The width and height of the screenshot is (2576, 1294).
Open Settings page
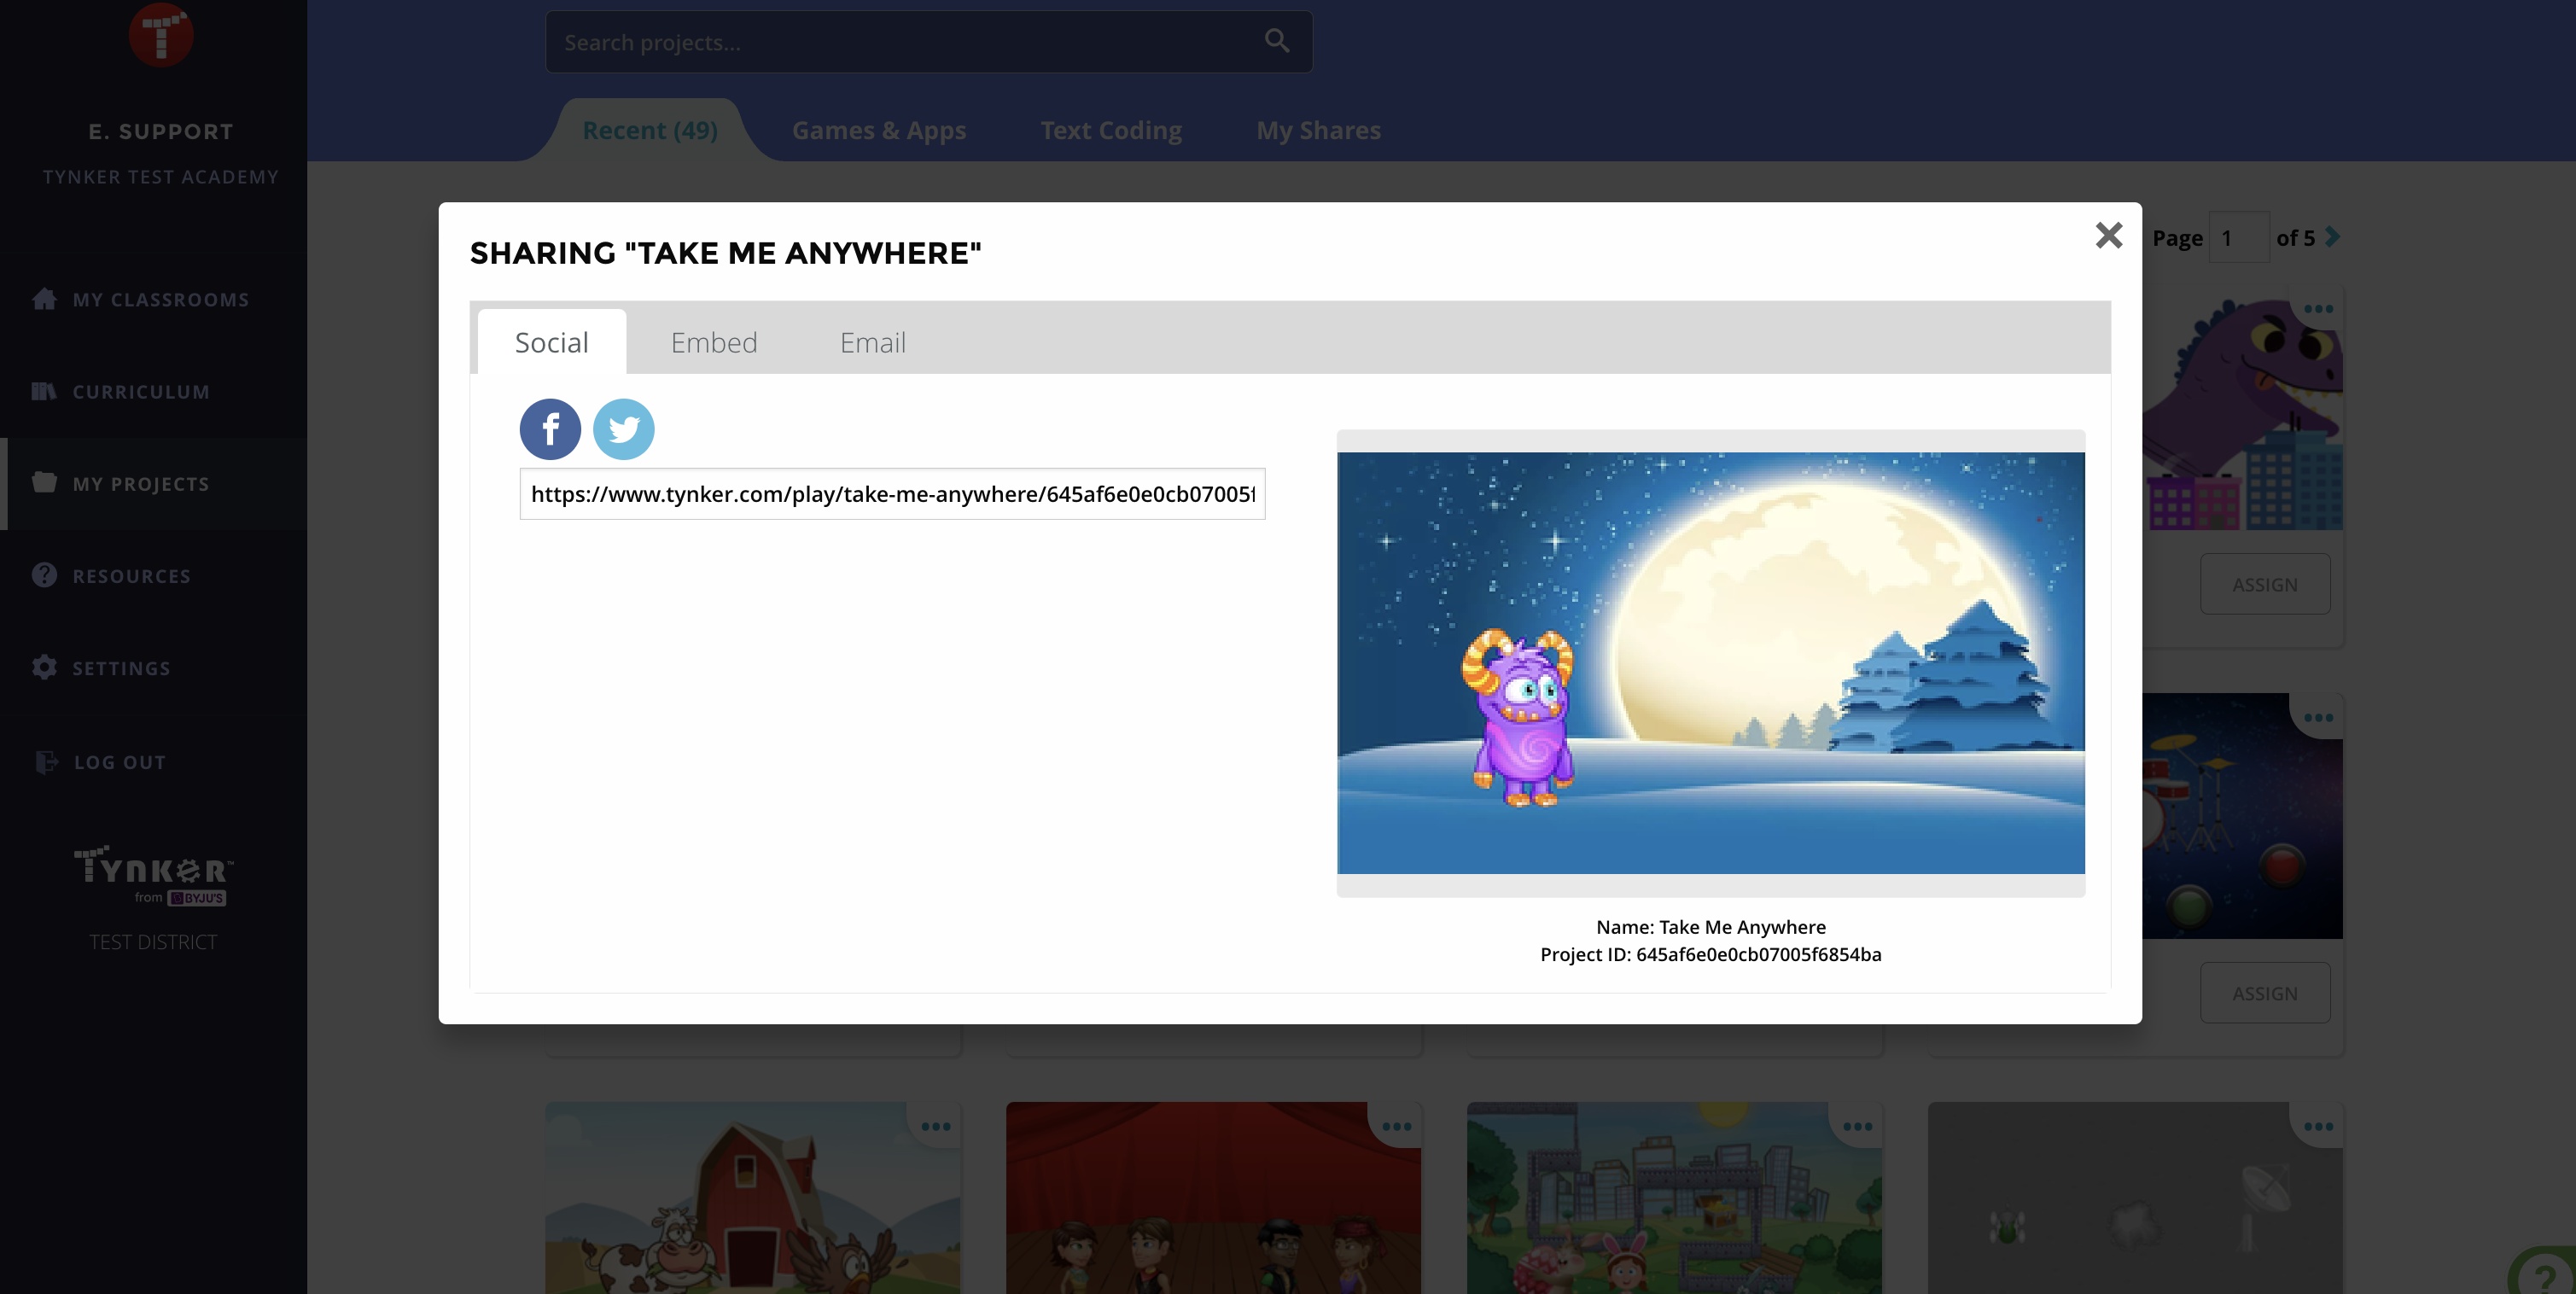point(121,668)
